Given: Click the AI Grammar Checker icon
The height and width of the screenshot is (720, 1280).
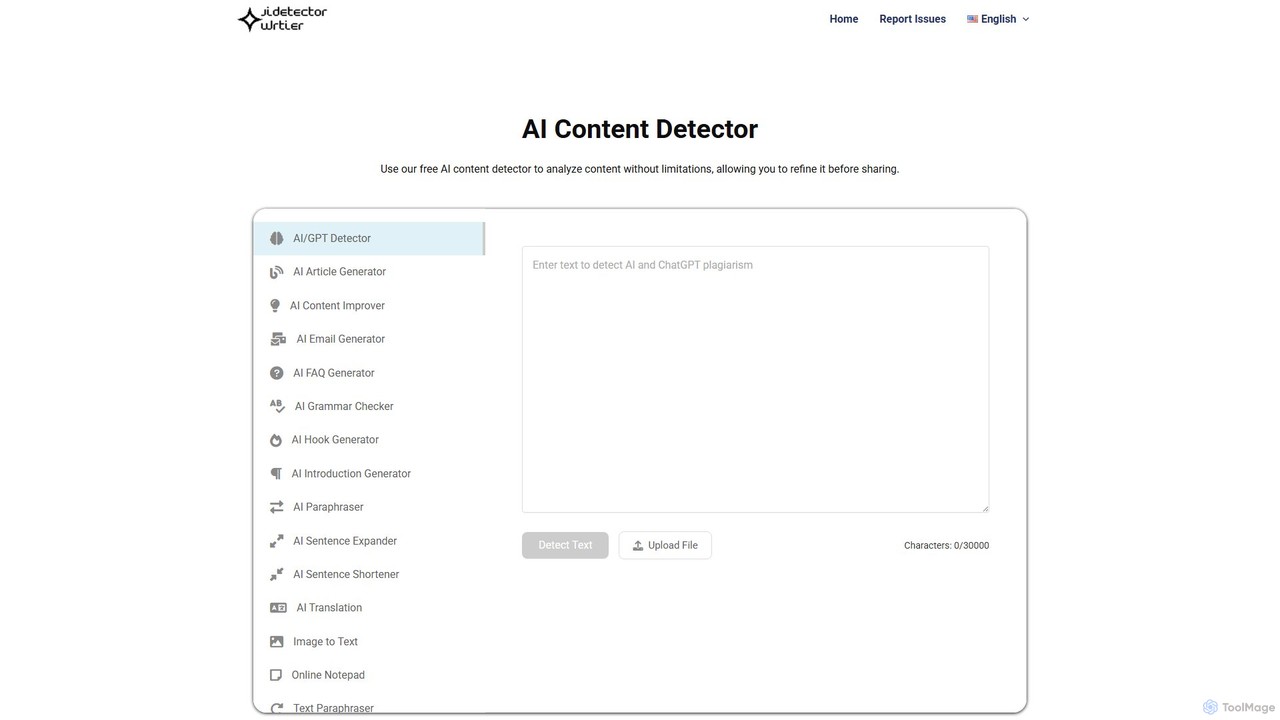Looking at the screenshot, I should pos(278,406).
